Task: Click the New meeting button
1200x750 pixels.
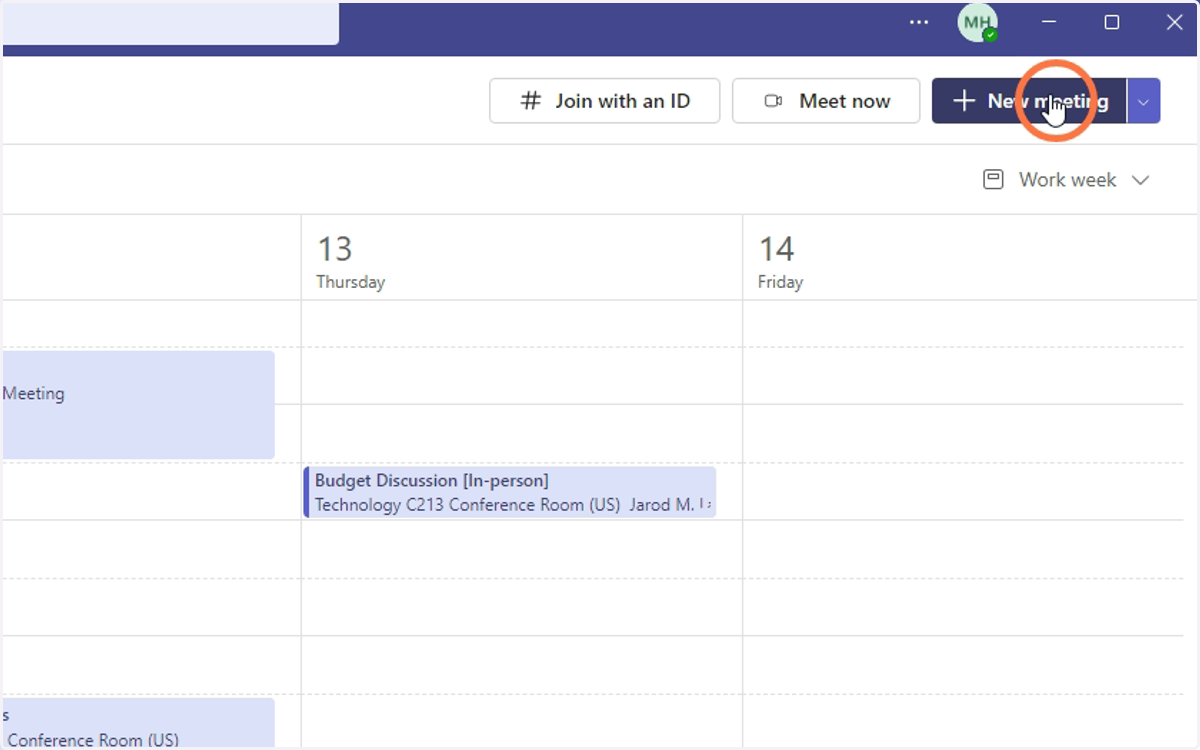Action: [1029, 101]
